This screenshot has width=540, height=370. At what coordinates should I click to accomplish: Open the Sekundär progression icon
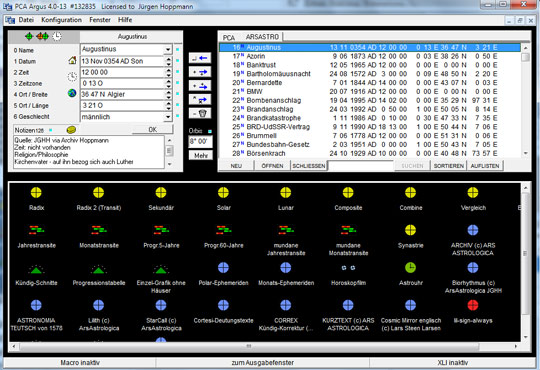coord(161,193)
